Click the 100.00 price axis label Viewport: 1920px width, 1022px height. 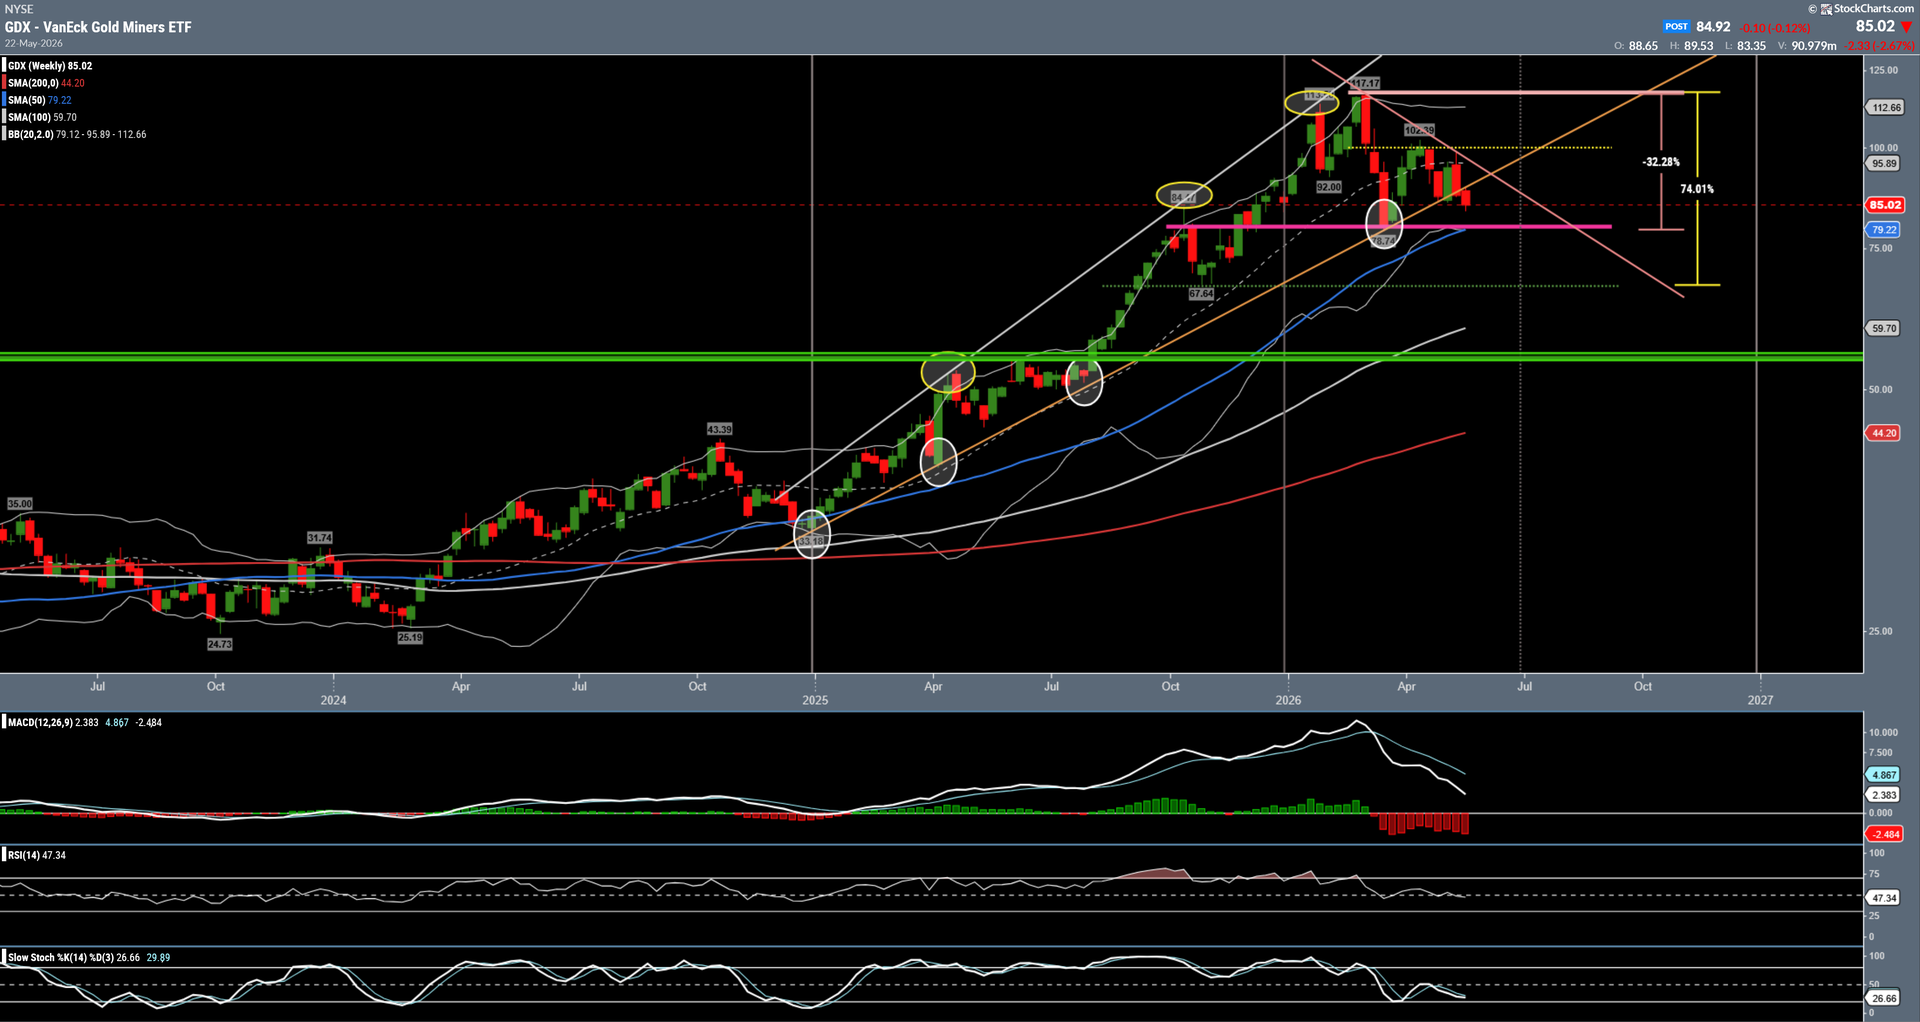[1884, 148]
